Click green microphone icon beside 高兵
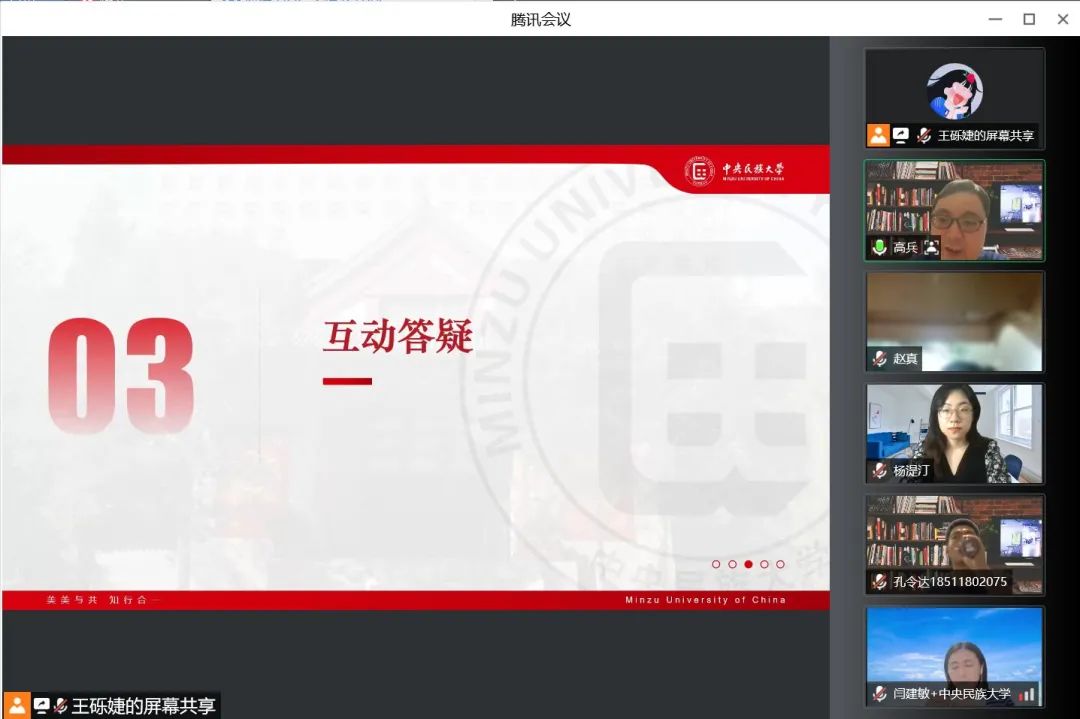1080x719 pixels. pos(879,247)
